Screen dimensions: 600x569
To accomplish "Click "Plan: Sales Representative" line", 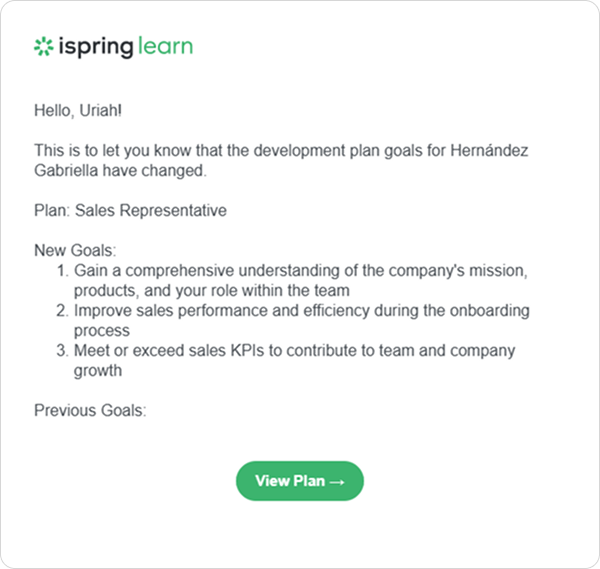I will [130, 210].
